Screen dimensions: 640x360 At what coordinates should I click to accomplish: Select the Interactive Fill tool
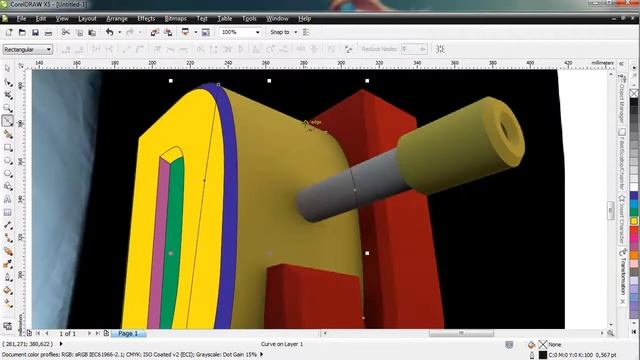pyautogui.click(x=7, y=304)
